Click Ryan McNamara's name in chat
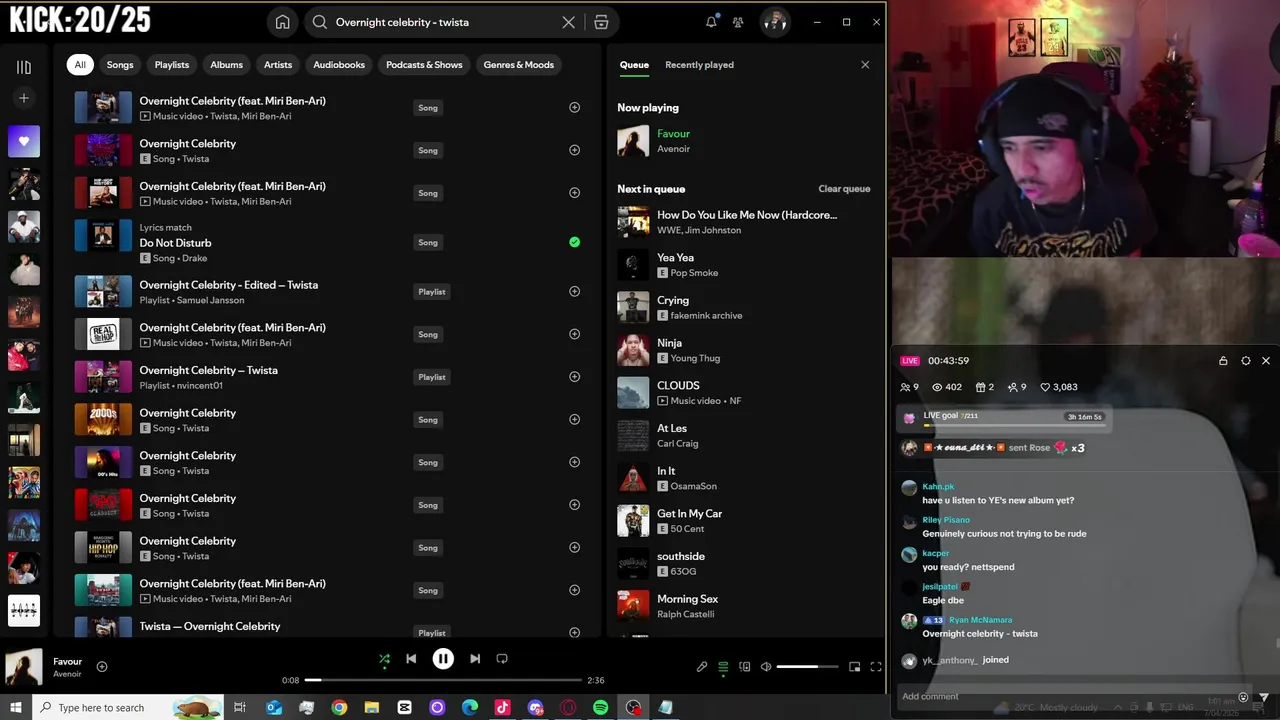The height and width of the screenshot is (720, 1280). 980,620
